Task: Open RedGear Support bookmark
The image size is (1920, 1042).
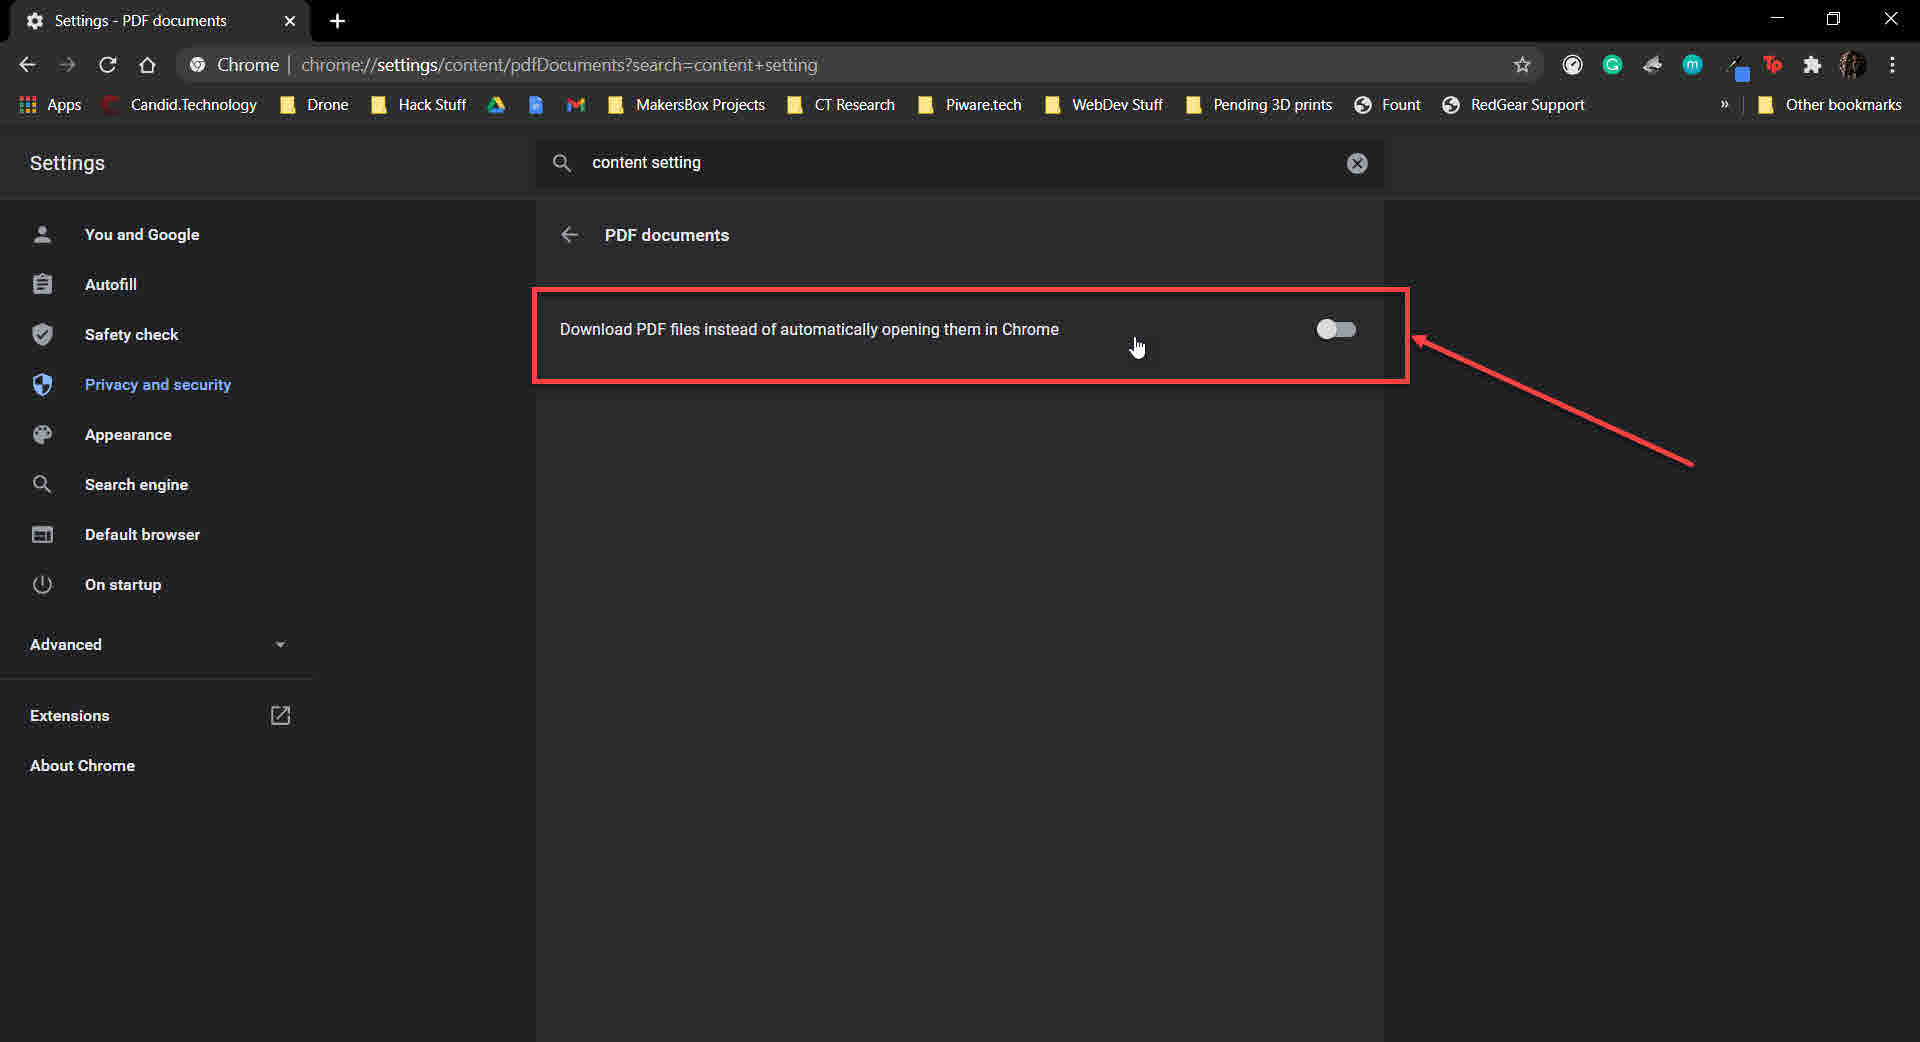Action: [x=1514, y=105]
